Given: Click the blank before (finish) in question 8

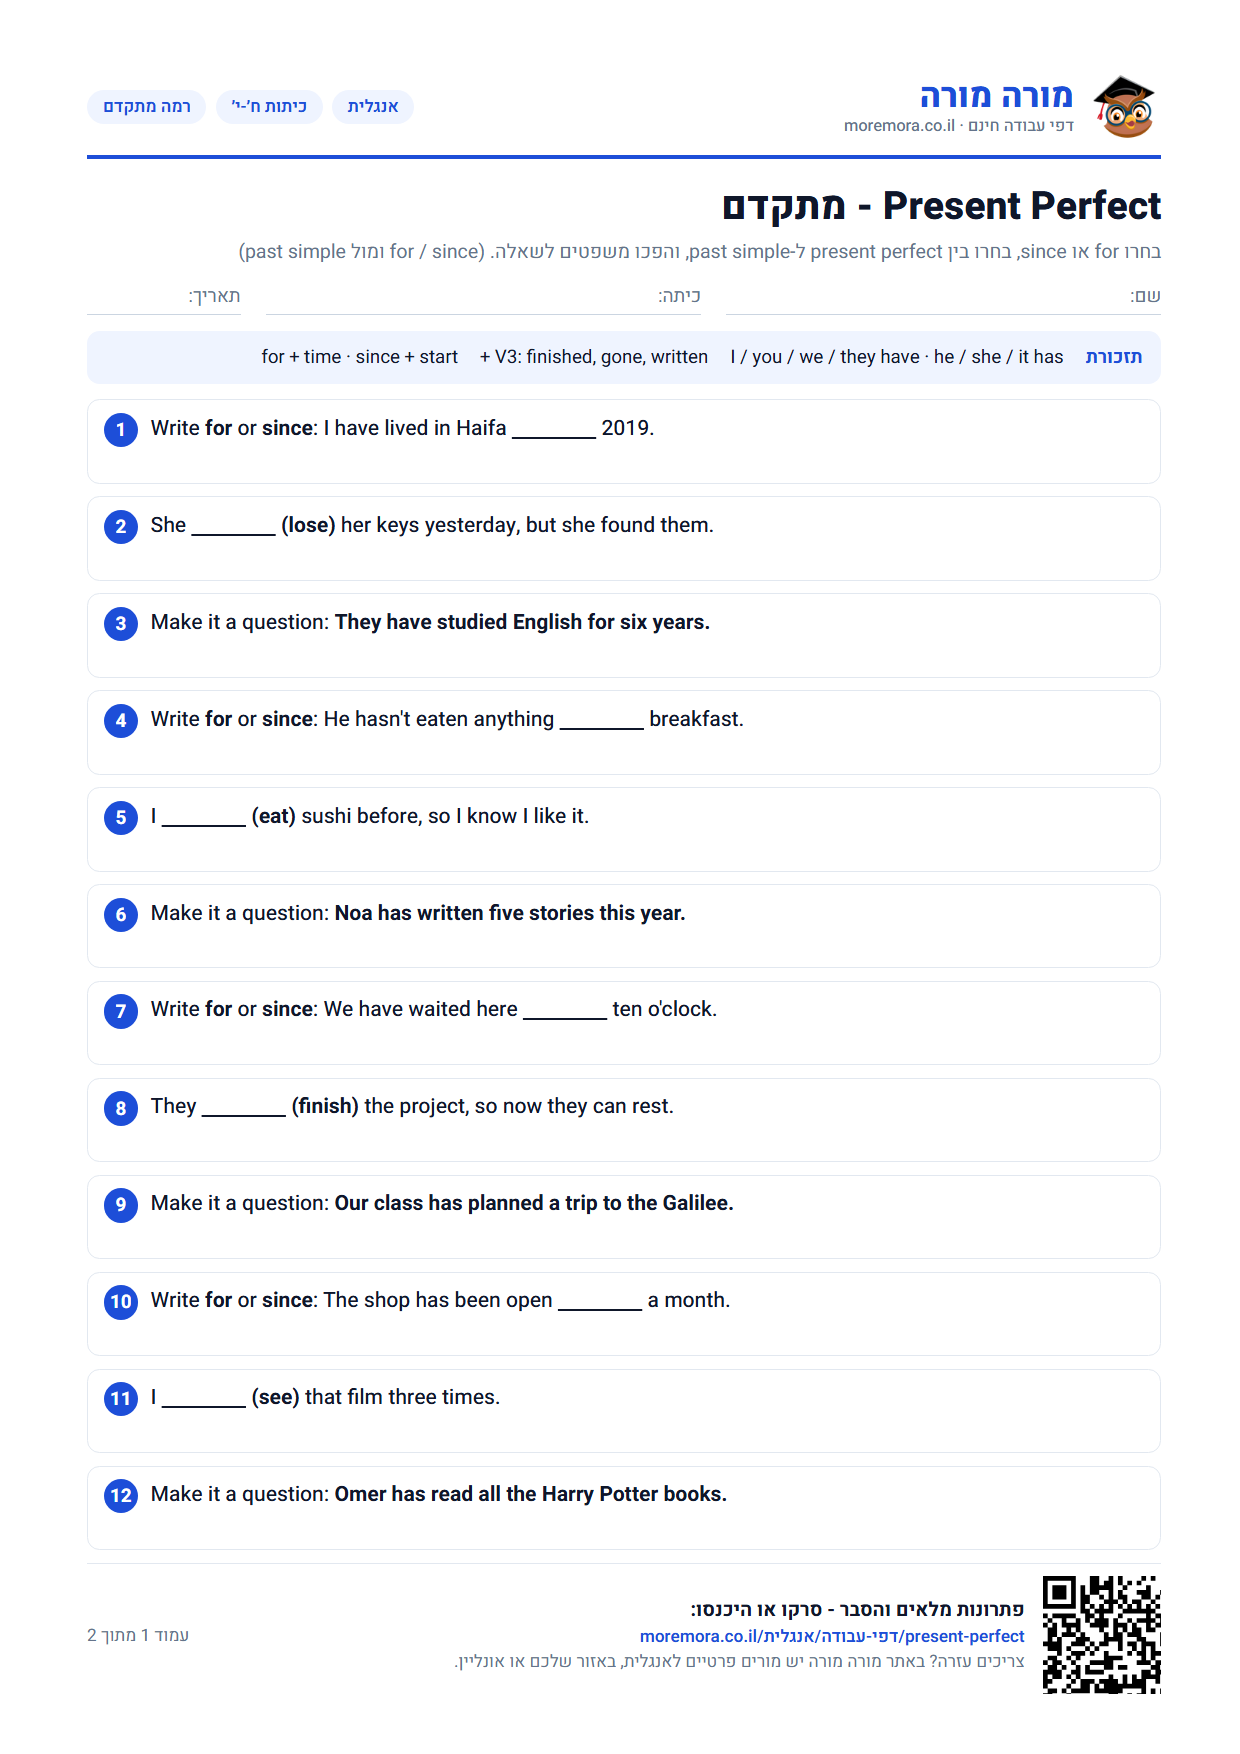Looking at the screenshot, I should (x=244, y=1109).
